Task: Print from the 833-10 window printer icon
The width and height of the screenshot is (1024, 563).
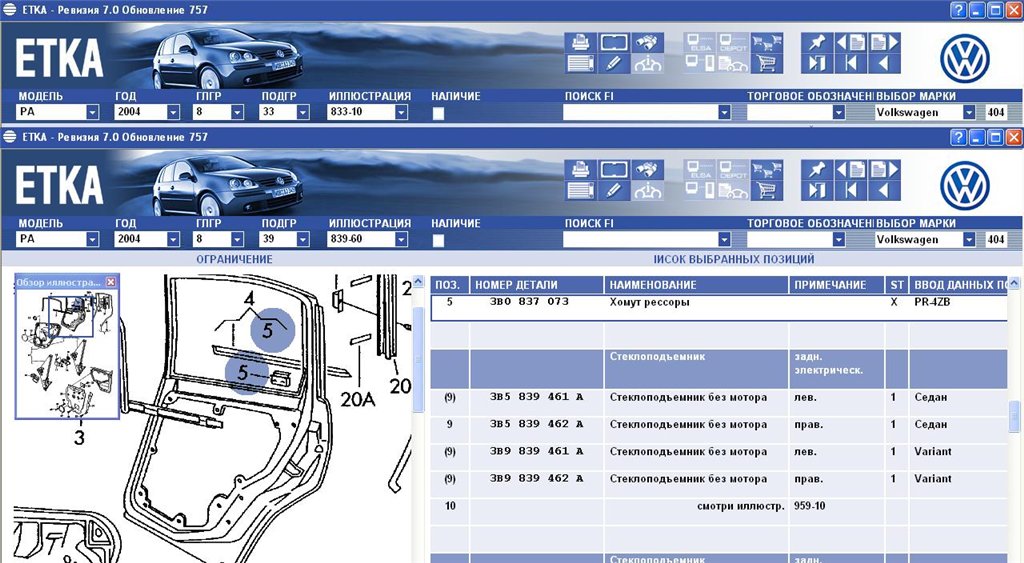Action: coord(580,42)
